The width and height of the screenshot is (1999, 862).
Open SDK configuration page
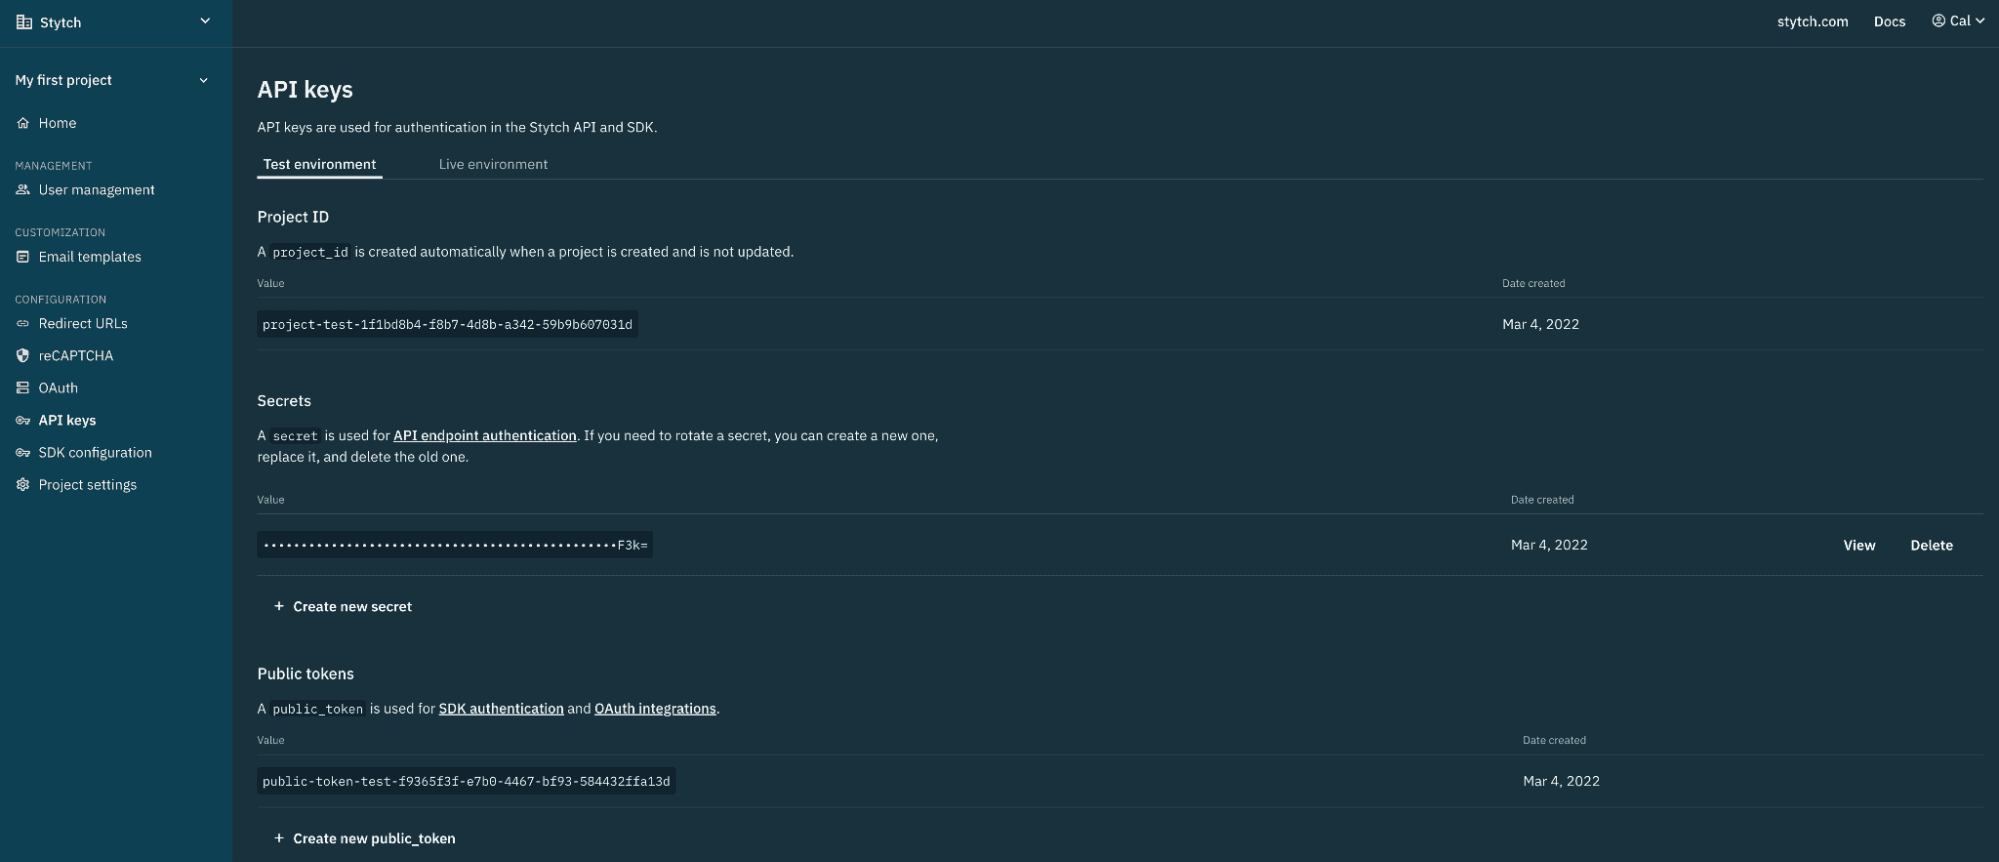[95, 453]
